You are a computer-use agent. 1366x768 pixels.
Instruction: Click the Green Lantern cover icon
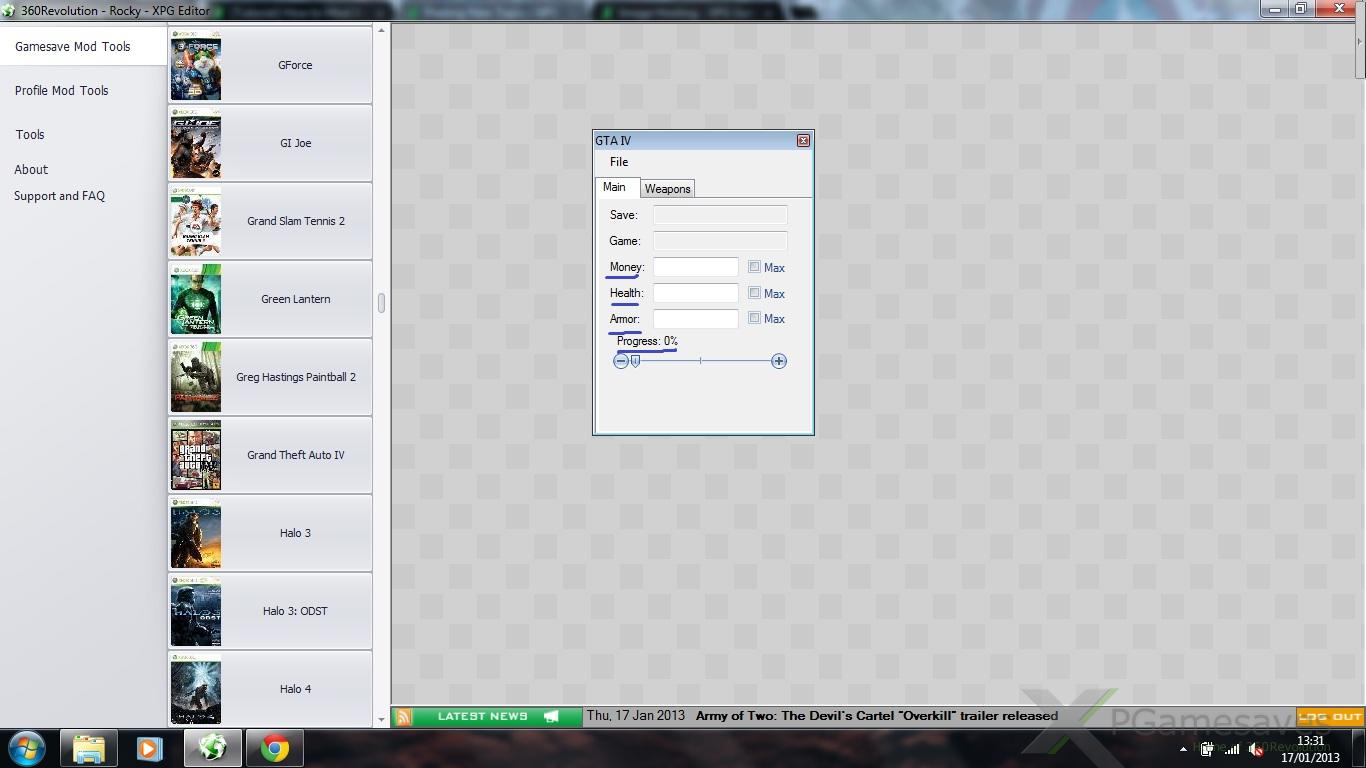click(x=196, y=299)
